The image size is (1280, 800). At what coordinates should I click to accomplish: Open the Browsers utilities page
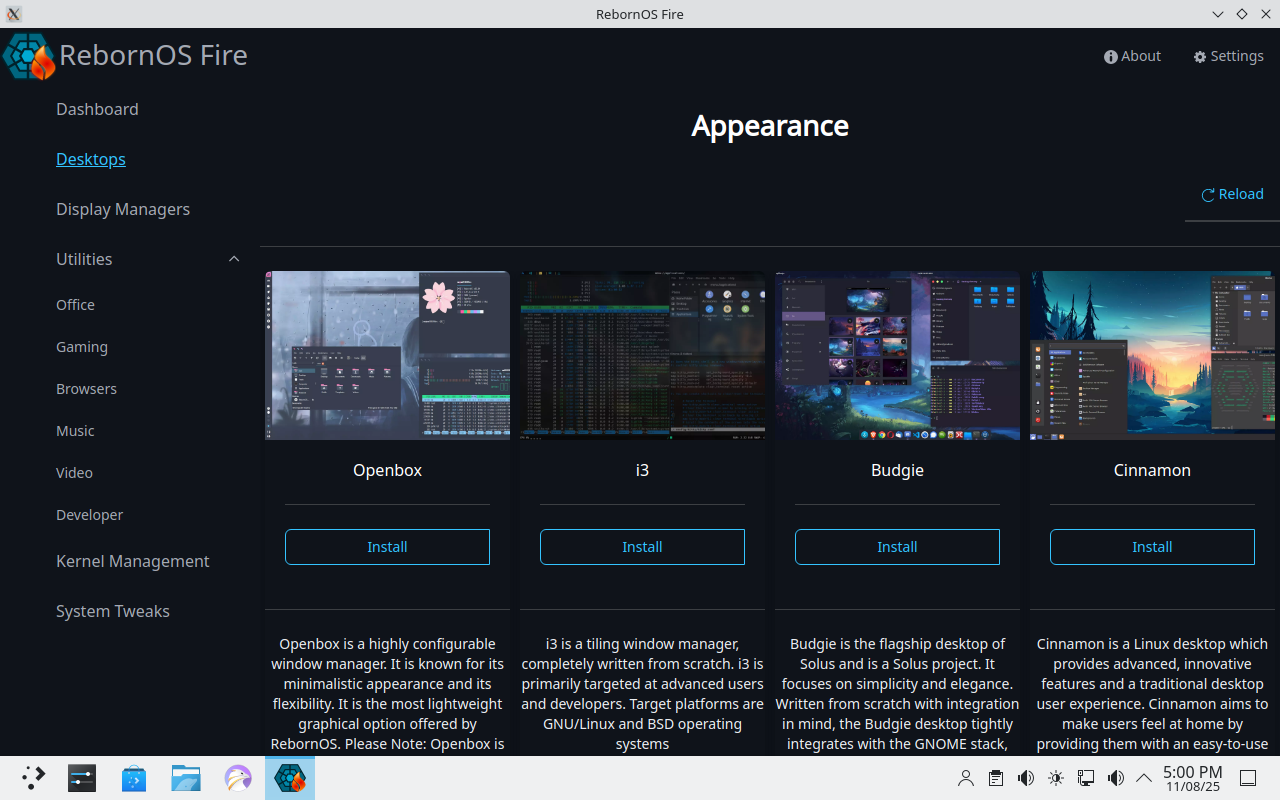pyautogui.click(x=86, y=389)
